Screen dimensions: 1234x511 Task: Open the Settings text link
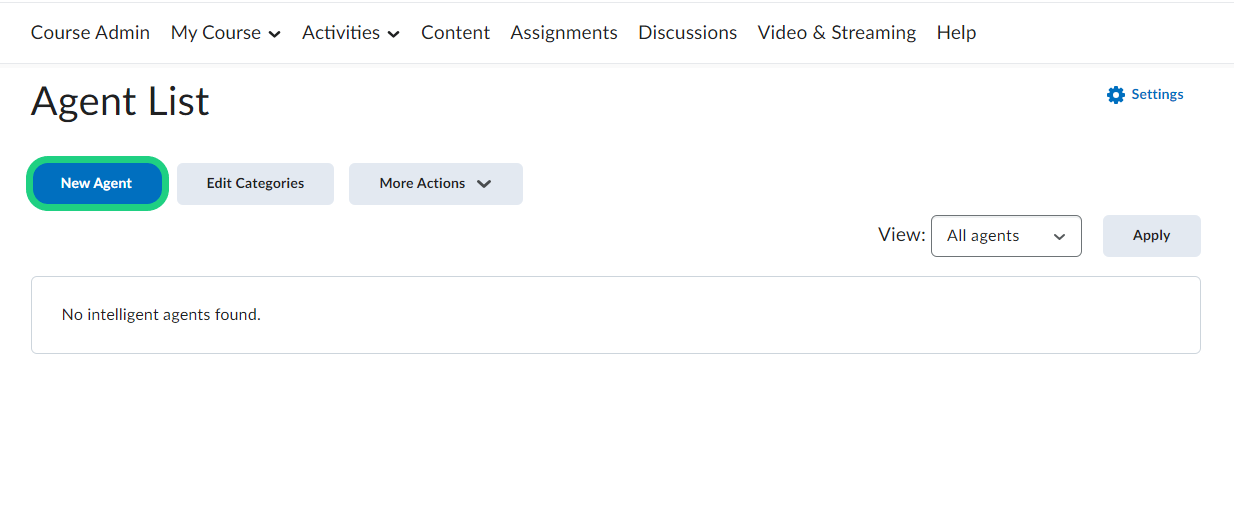[x=1157, y=94]
